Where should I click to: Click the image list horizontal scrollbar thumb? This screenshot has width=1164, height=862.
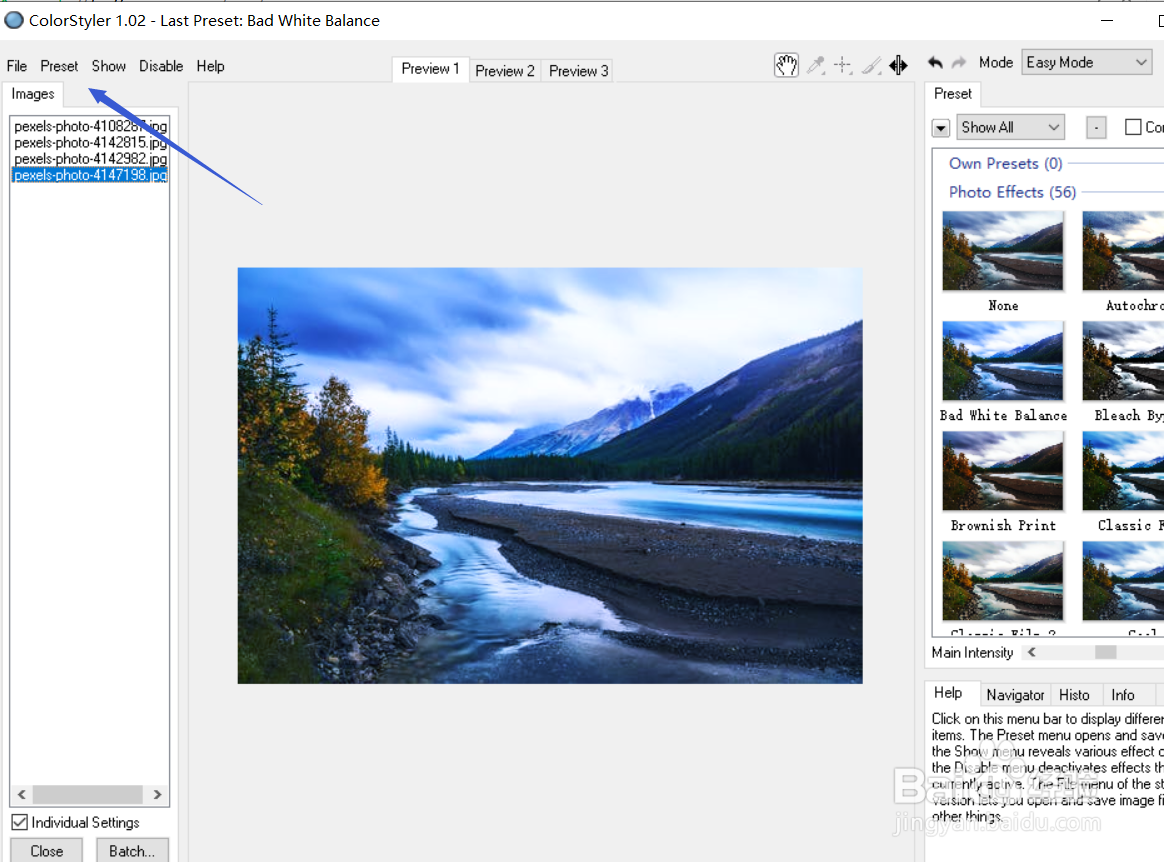point(88,794)
